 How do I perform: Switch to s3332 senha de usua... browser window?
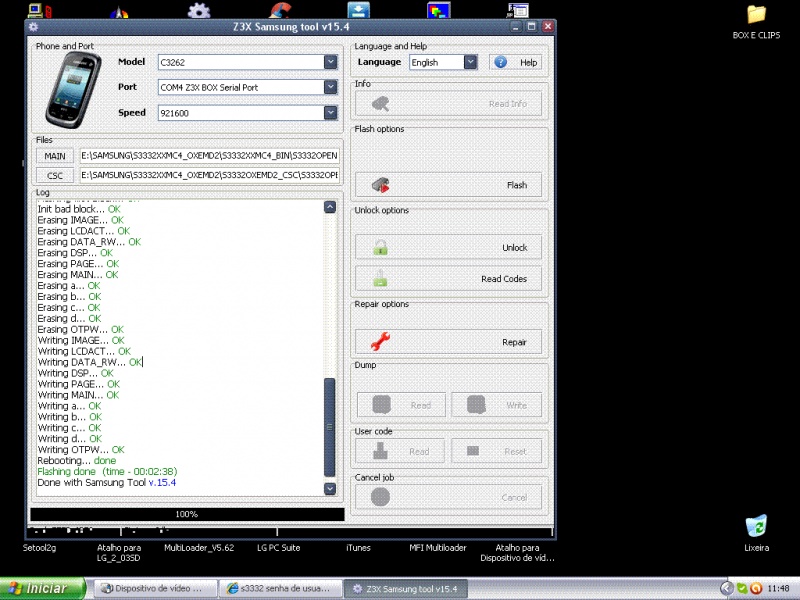pos(280,588)
